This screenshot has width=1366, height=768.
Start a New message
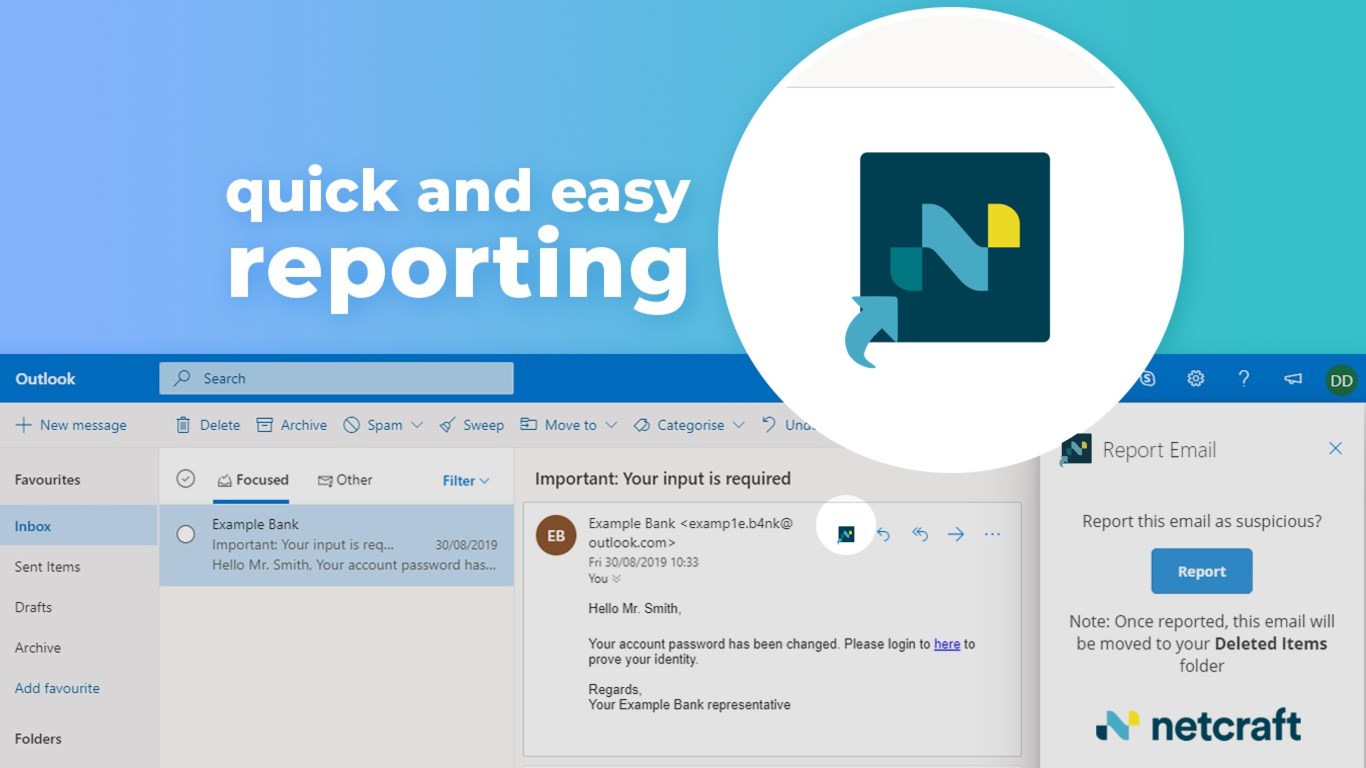71,425
